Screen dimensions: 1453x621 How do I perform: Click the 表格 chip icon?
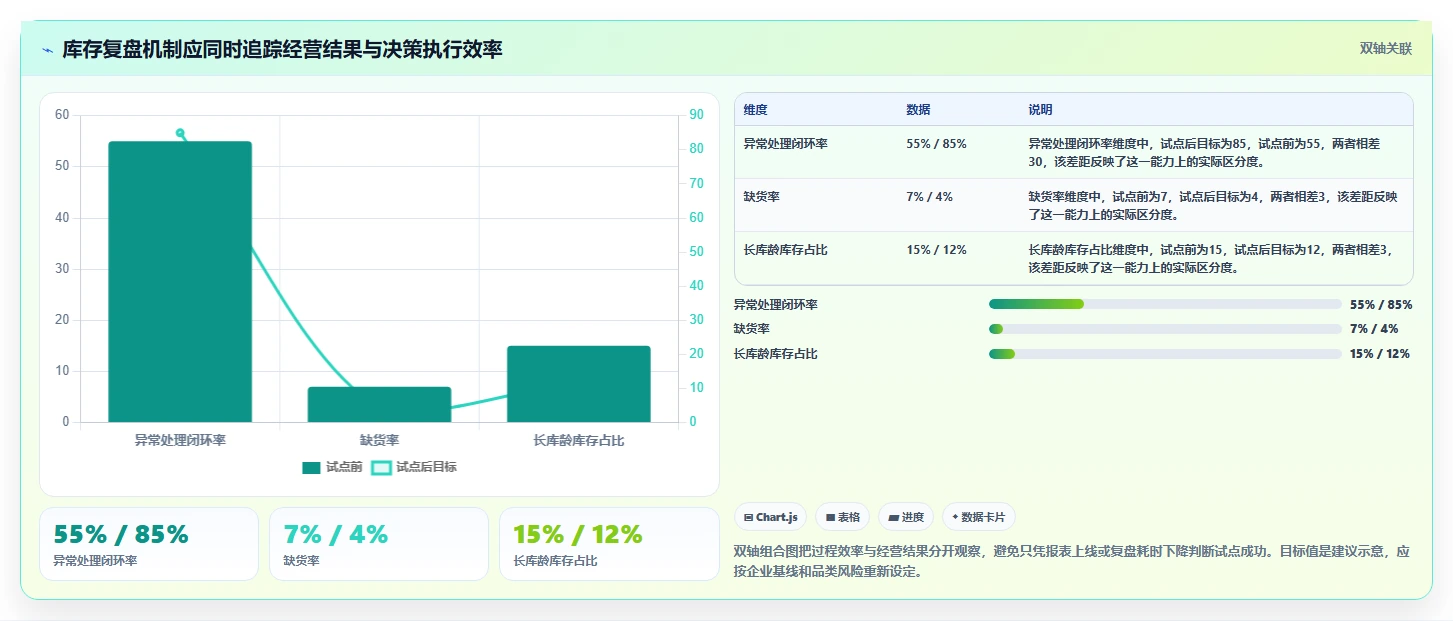pyautogui.click(x=830, y=517)
